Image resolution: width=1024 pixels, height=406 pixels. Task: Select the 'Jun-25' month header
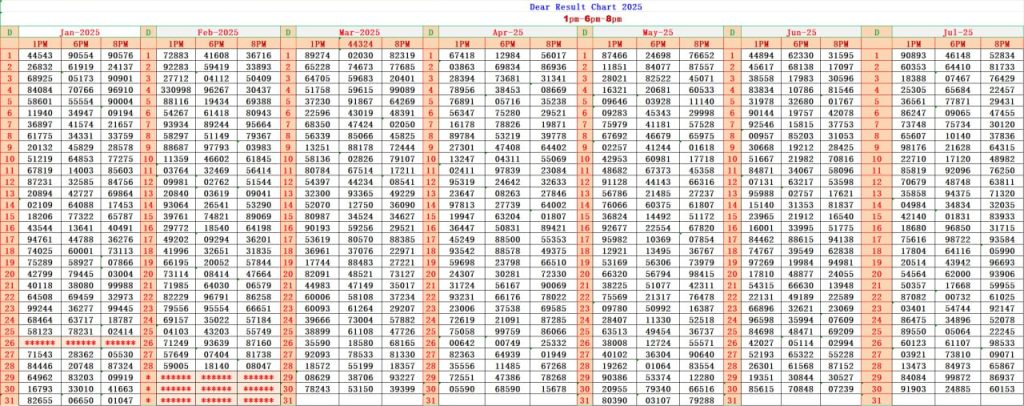(801, 32)
